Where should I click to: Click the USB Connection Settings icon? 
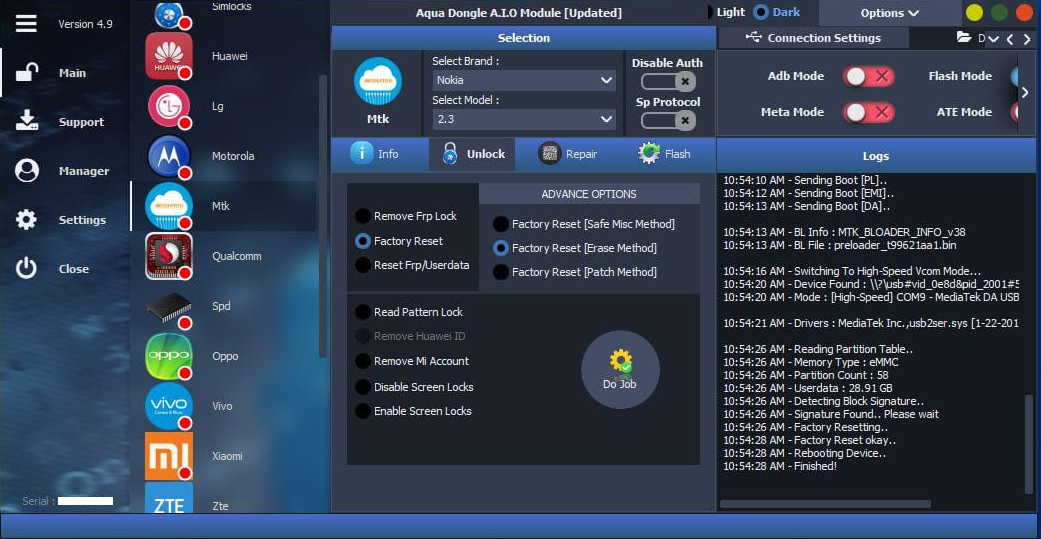tap(754, 37)
